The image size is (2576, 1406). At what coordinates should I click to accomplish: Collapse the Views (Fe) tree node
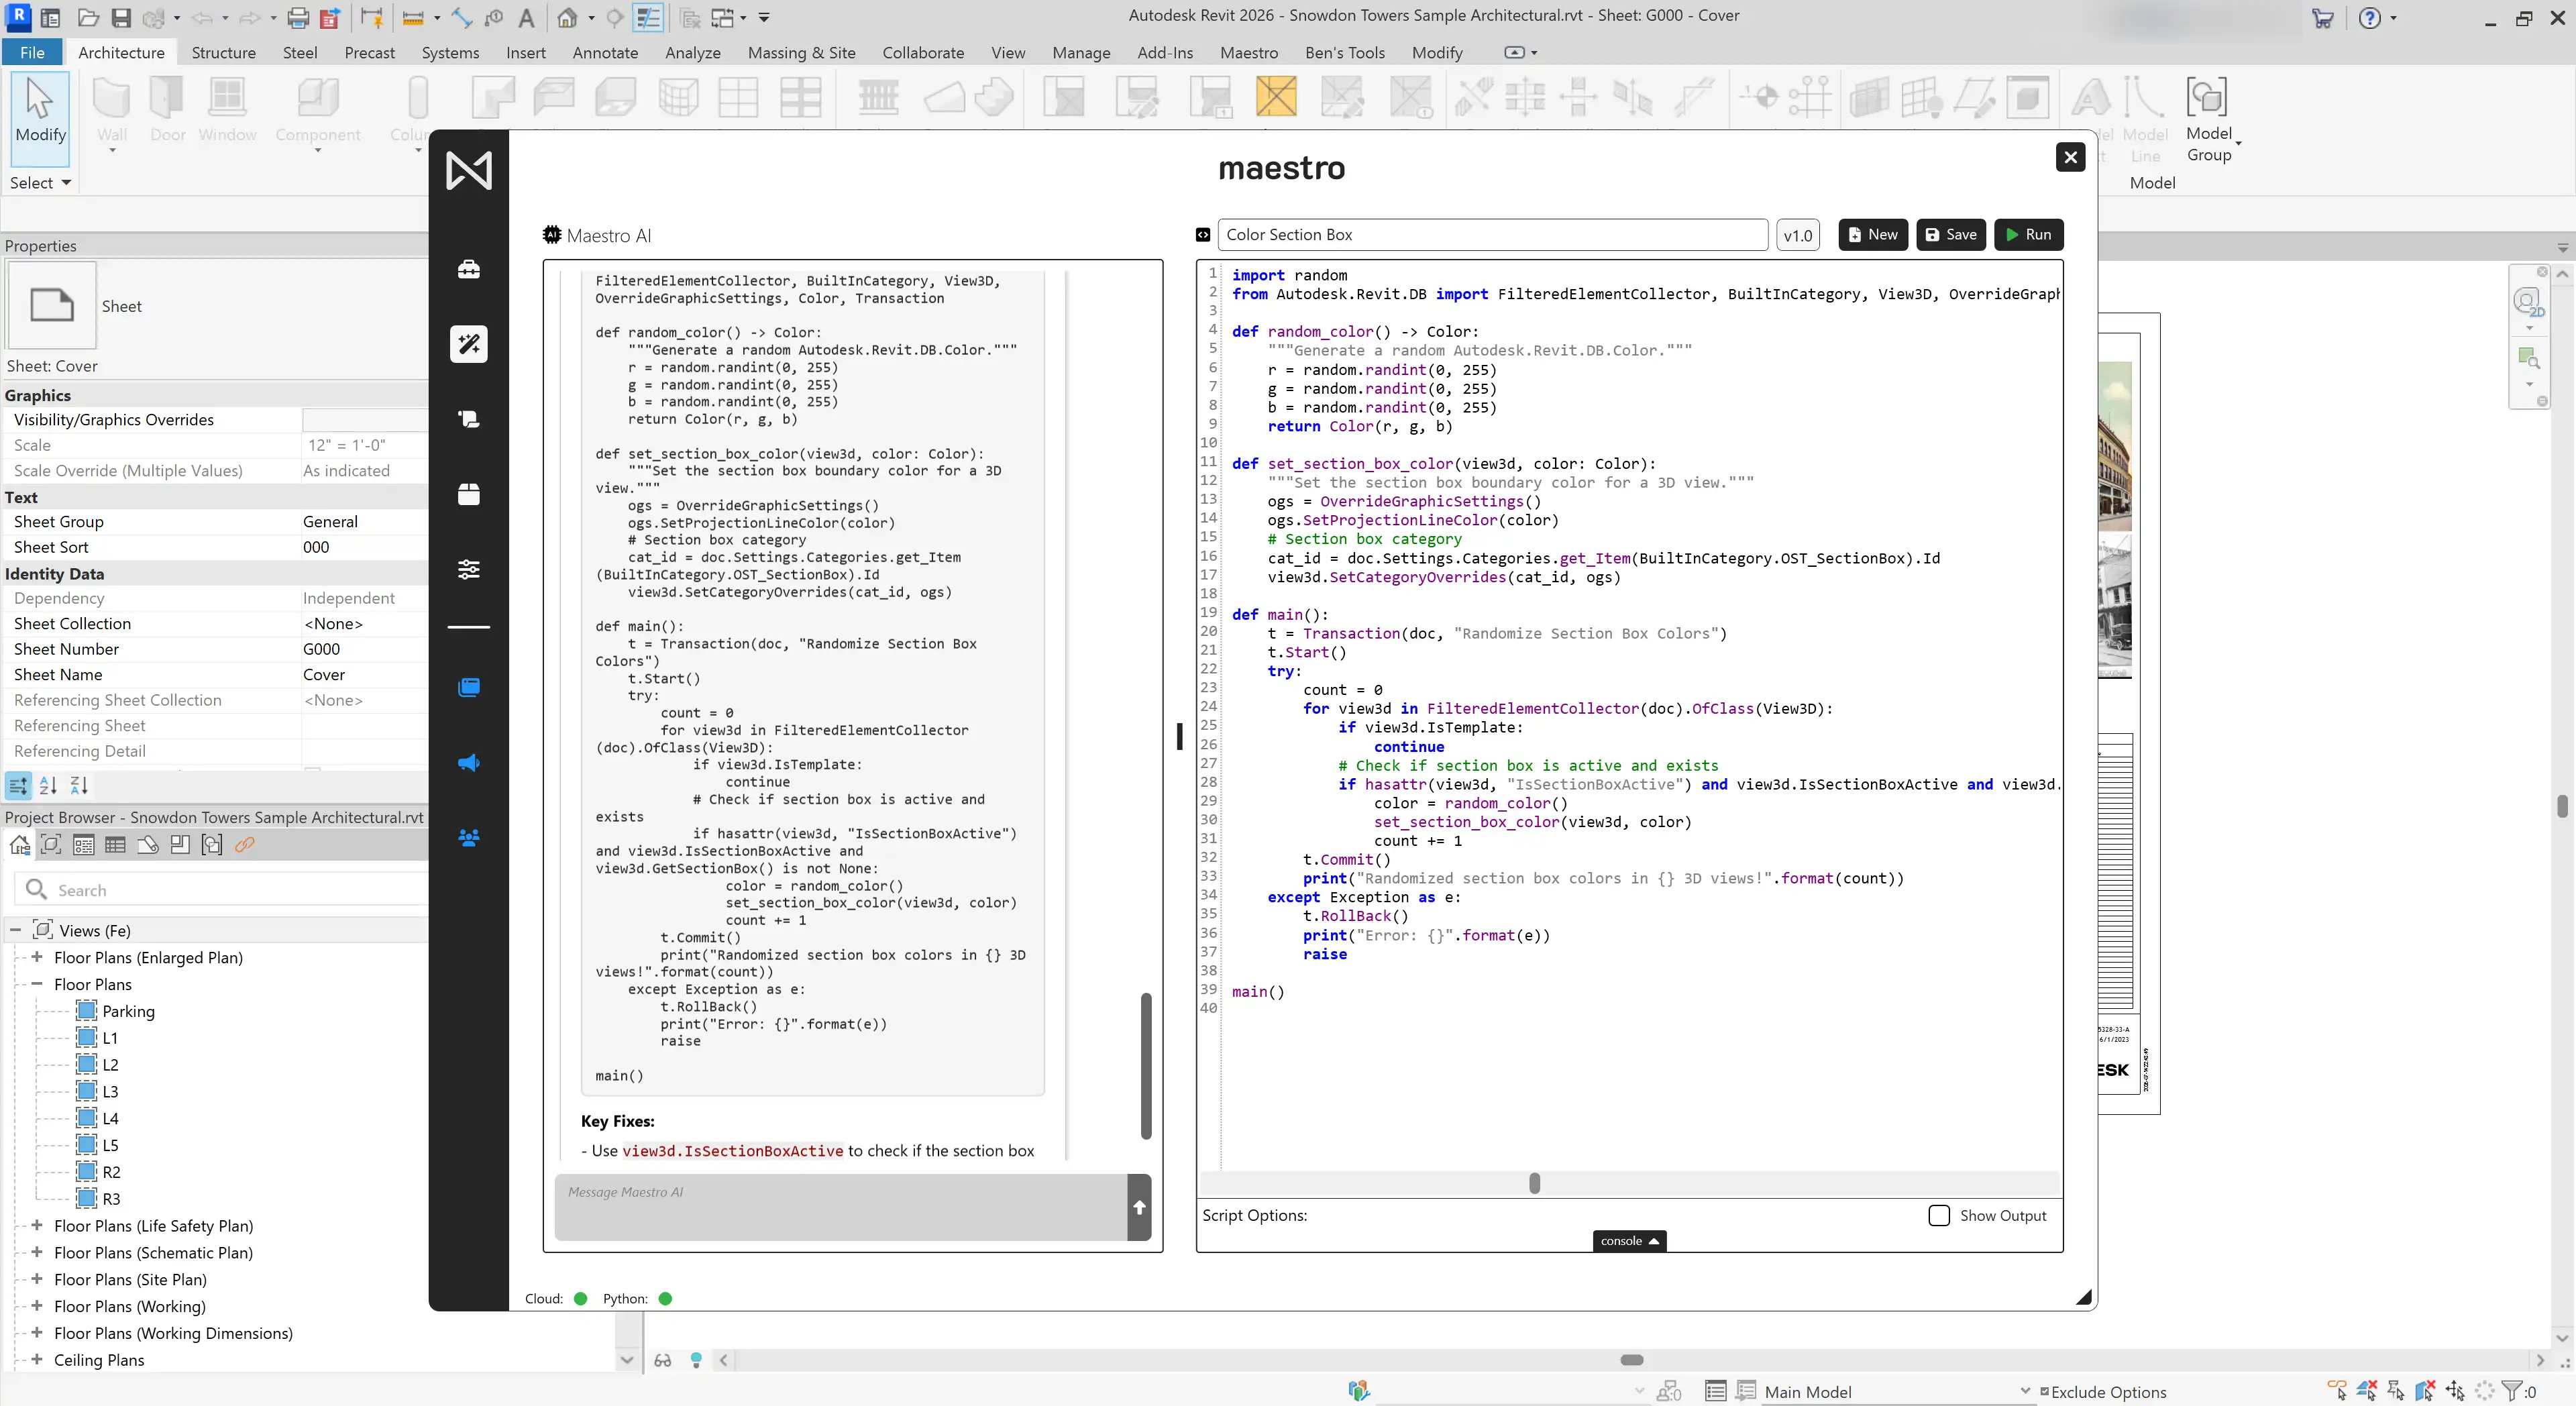15,930
